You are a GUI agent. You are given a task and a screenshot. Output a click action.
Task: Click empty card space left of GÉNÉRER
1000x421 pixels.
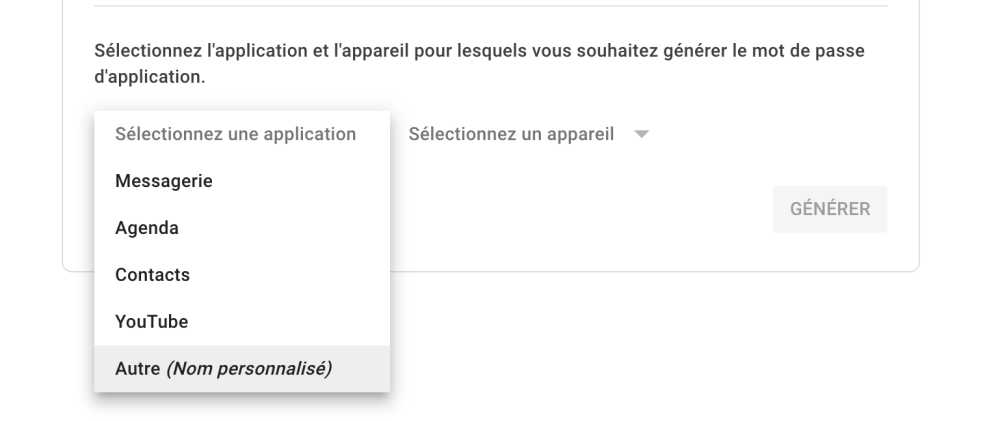click(600, 210)
